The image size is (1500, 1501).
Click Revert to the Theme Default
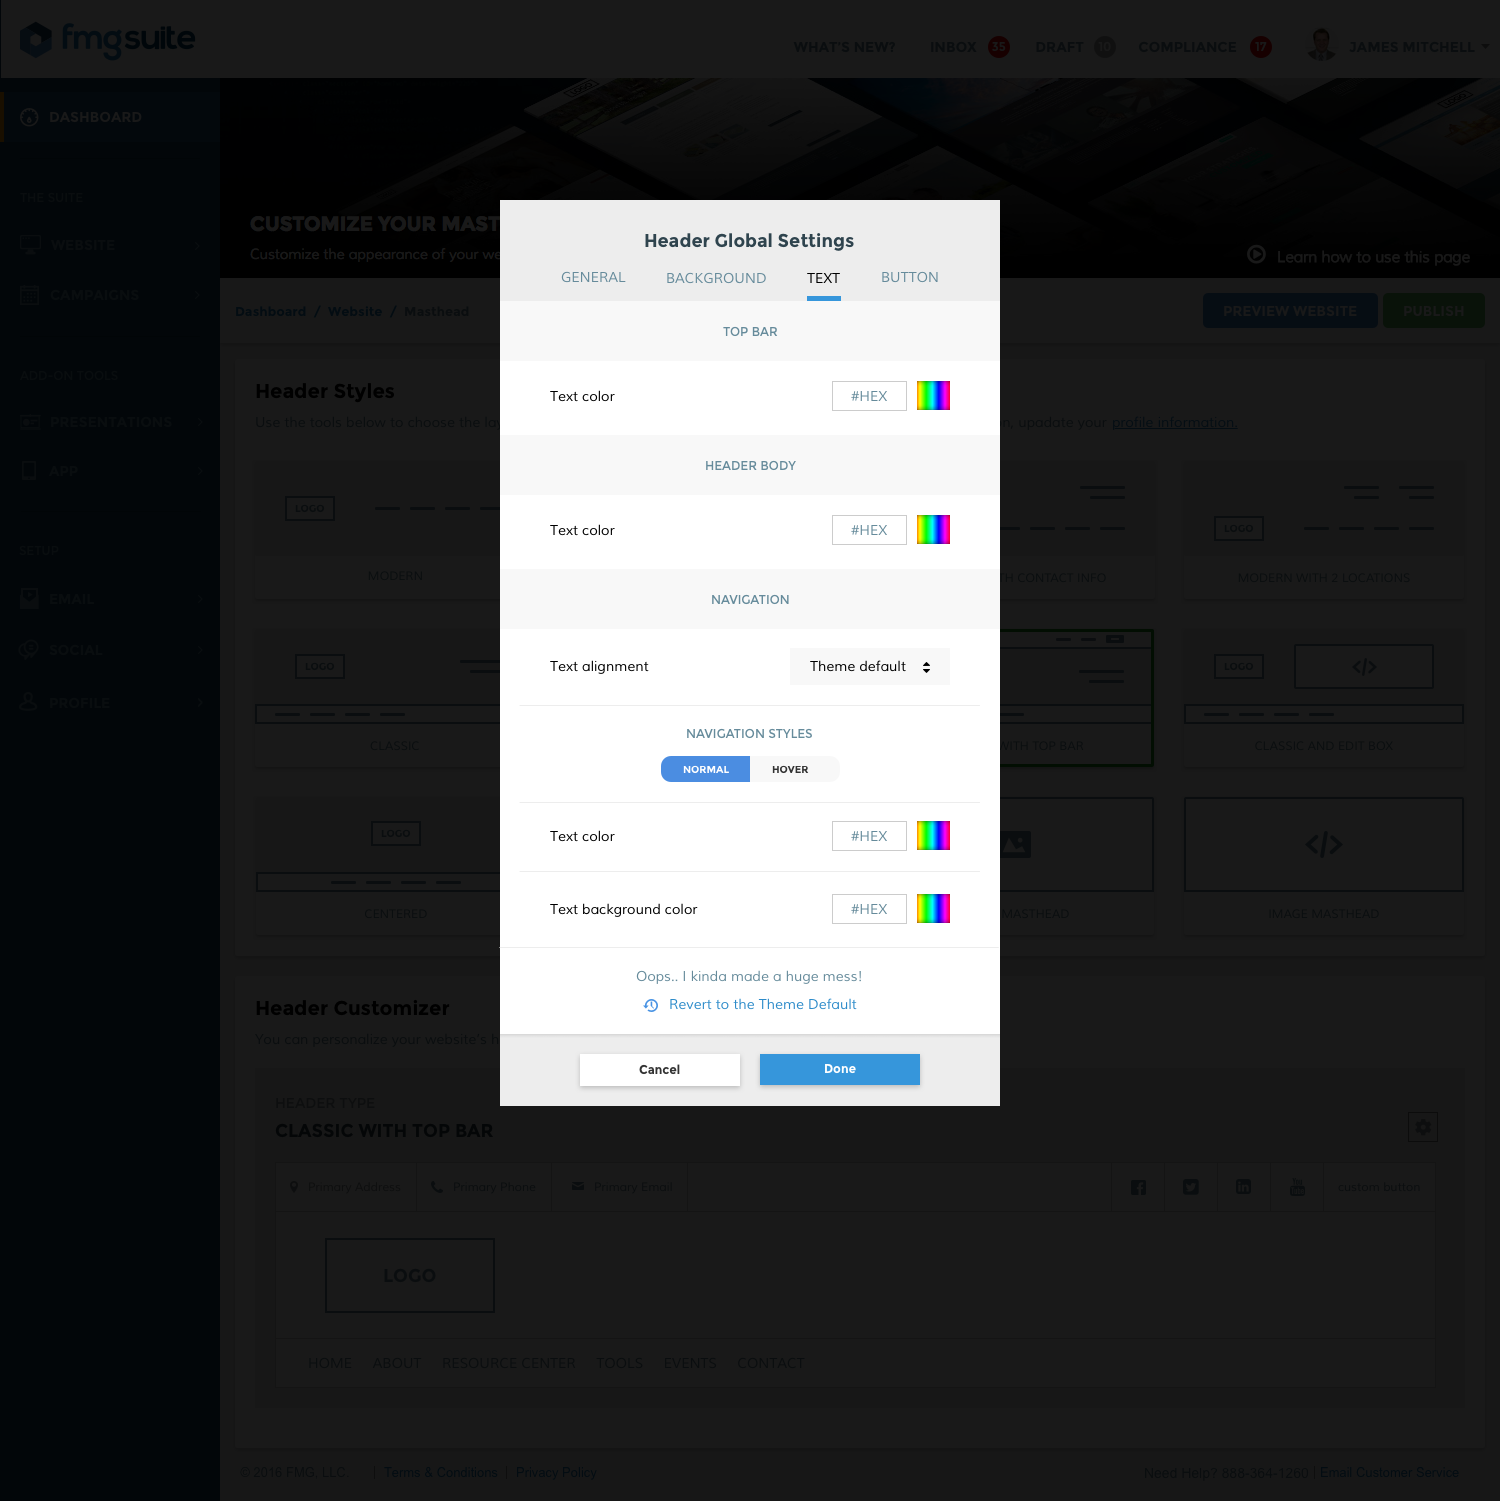pos(762,1004)
